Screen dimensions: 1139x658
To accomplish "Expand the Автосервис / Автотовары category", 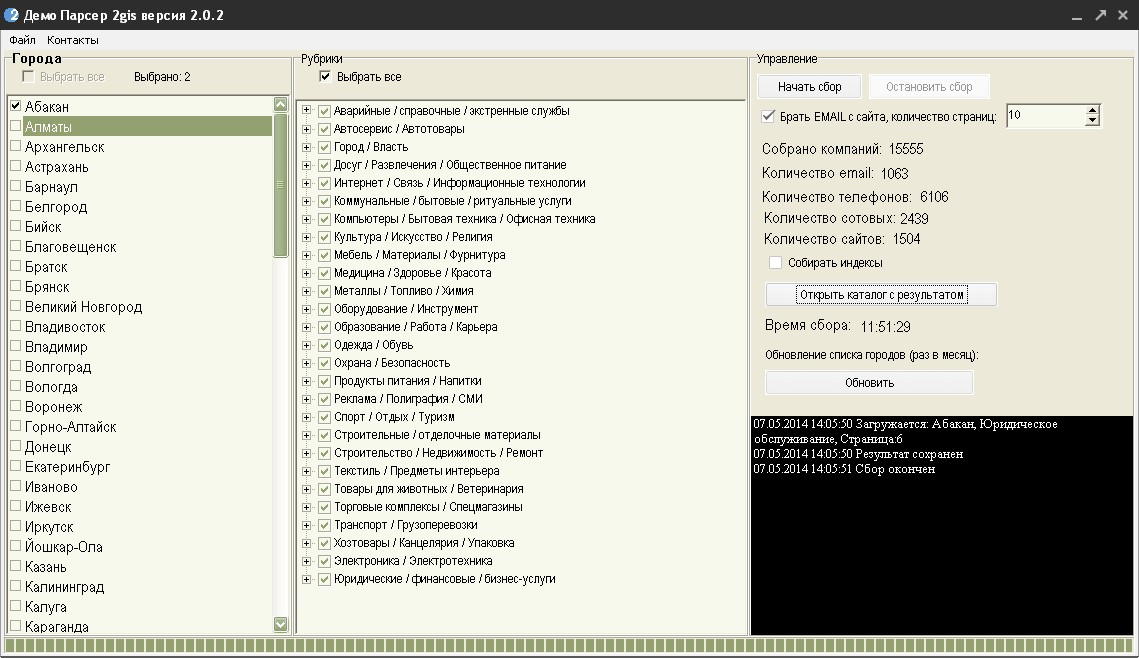I will click(x=307, y=129).
